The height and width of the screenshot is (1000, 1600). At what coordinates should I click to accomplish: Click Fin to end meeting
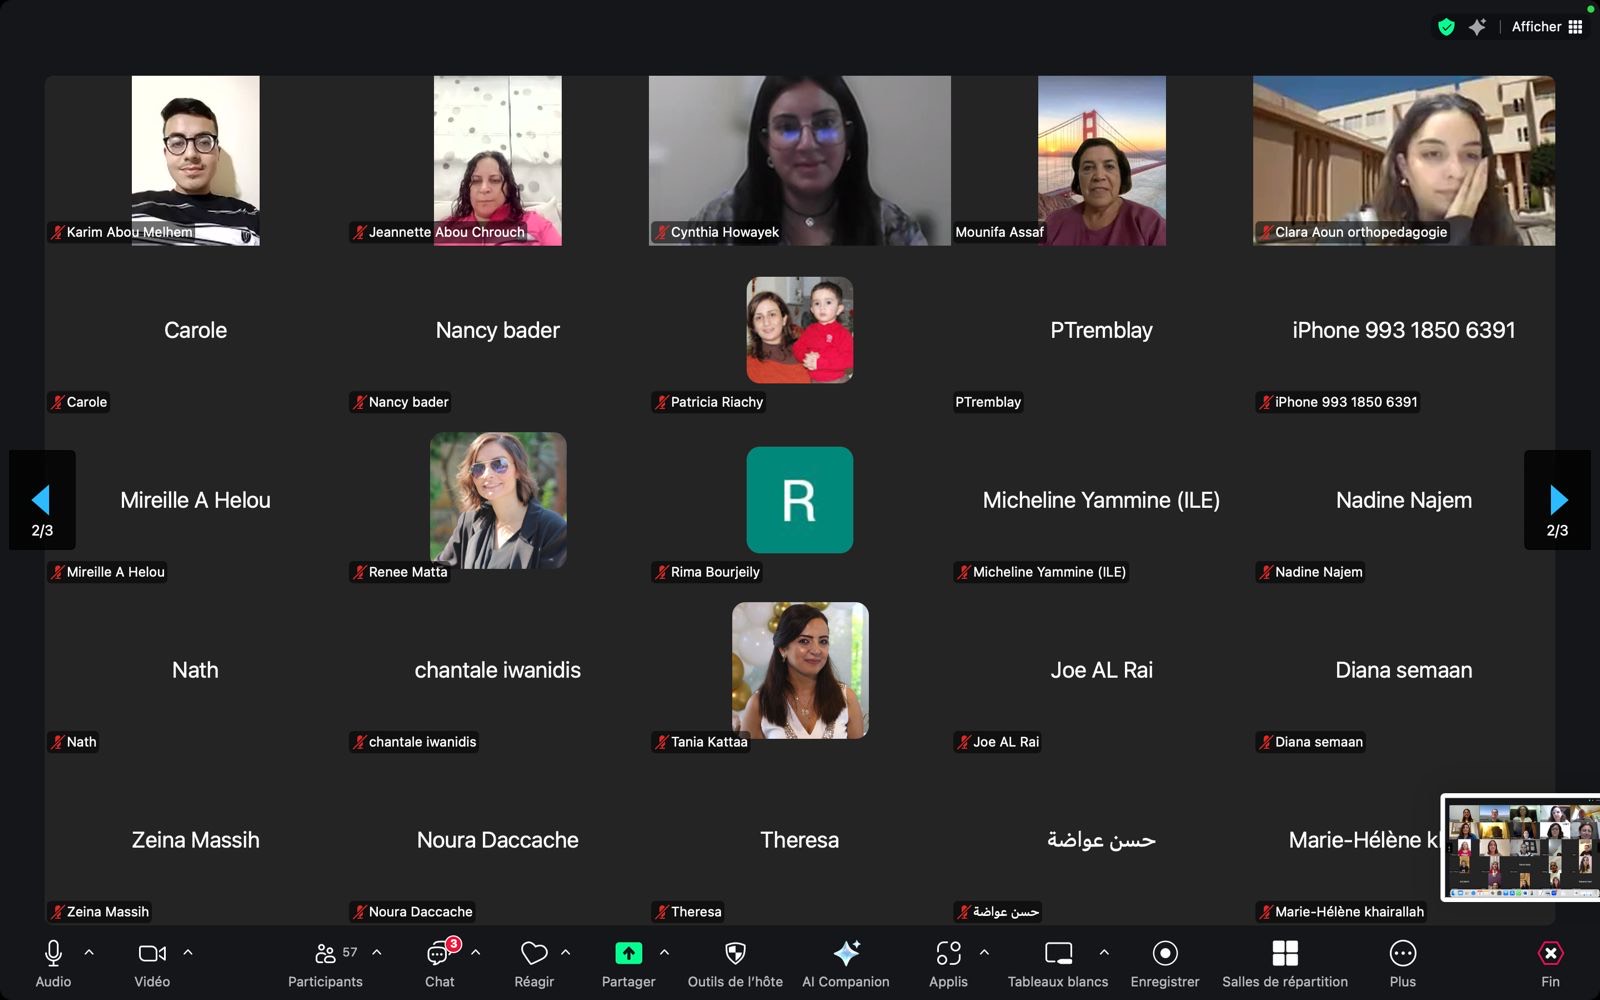(x=1550, y=954)
